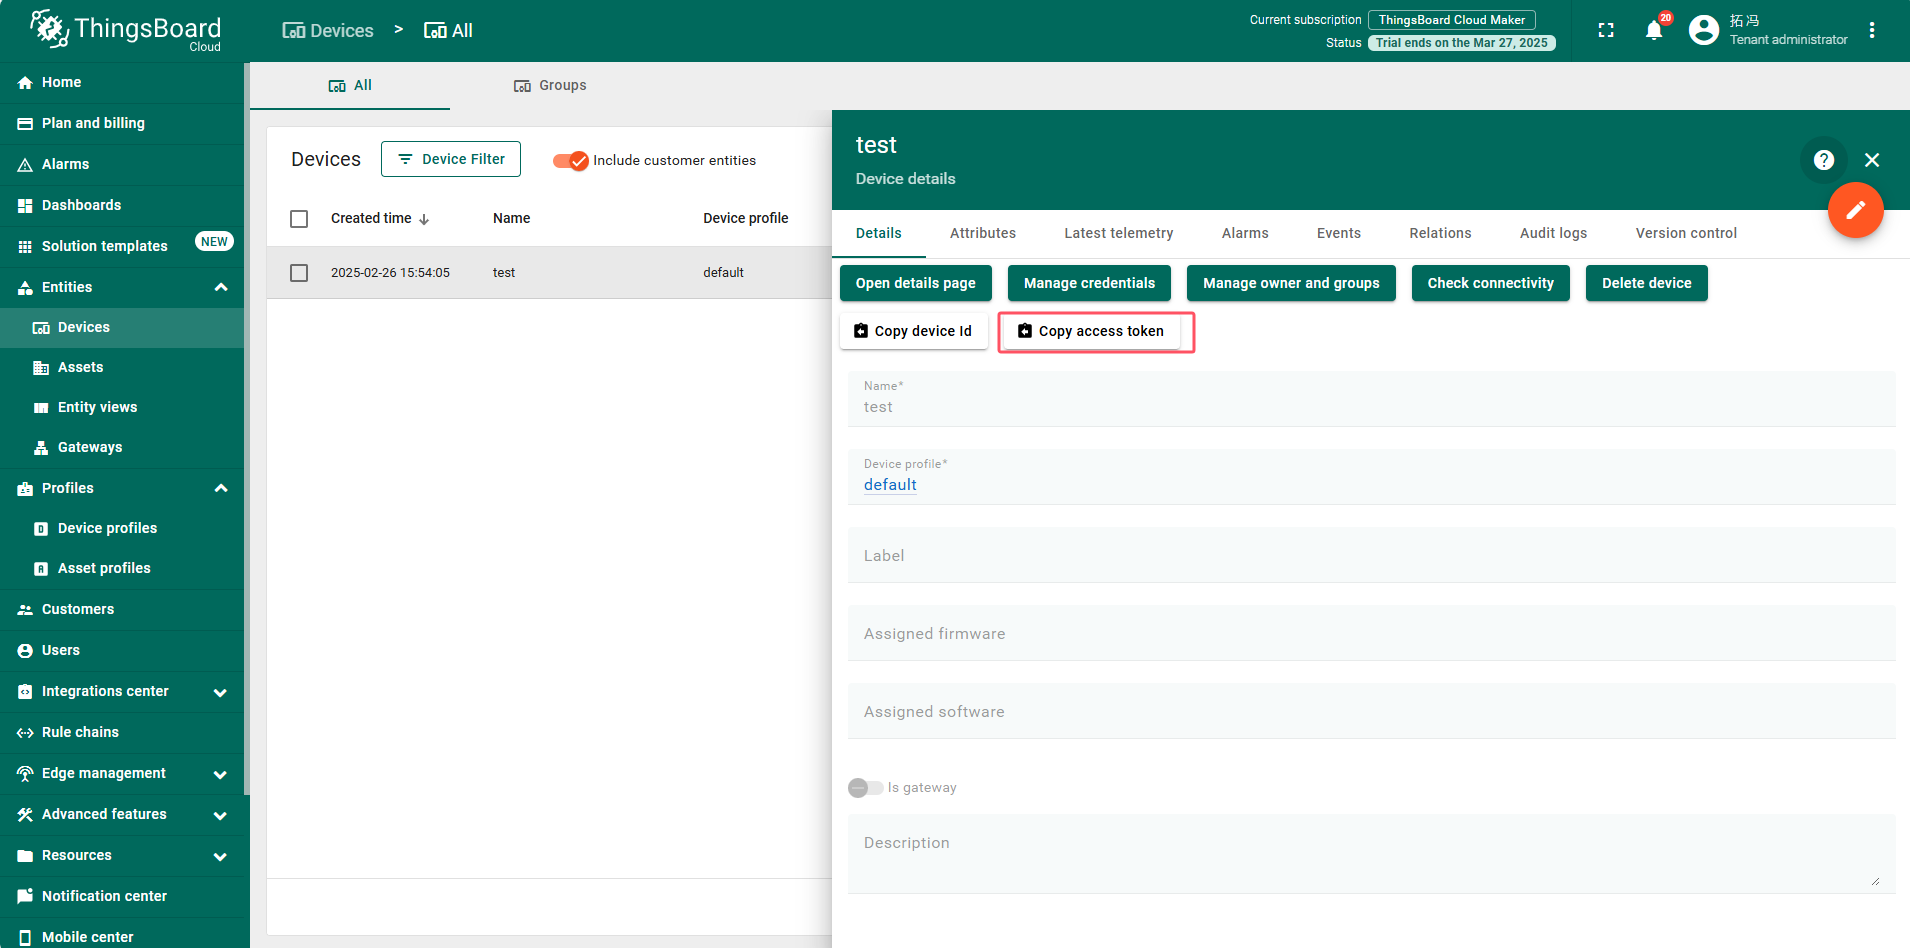Open Plan and billing page
Viewport: 1910px width, 948px height.
[122, 123]
